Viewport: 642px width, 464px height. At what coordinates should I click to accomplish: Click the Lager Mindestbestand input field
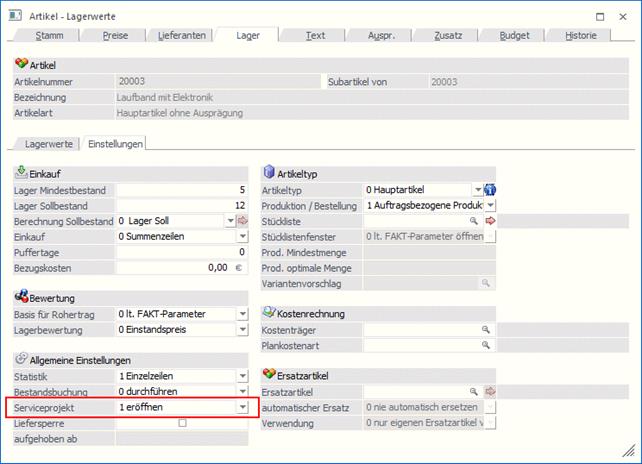click(x=182, y=189)
